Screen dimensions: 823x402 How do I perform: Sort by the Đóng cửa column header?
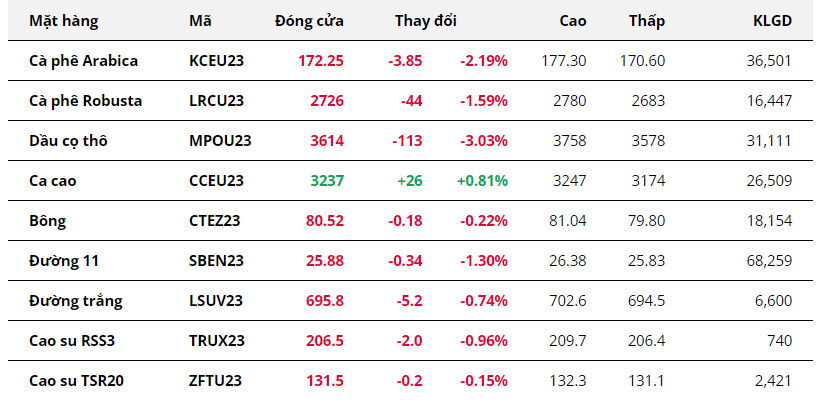click(x=309, y=20)
